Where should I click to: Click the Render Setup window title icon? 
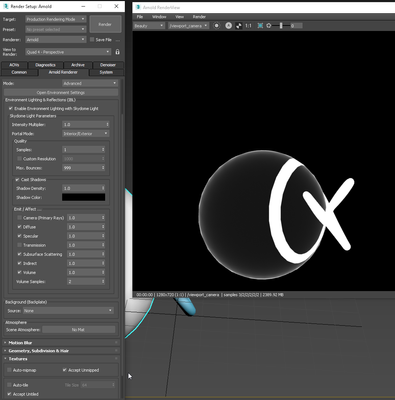coord(6,6)
